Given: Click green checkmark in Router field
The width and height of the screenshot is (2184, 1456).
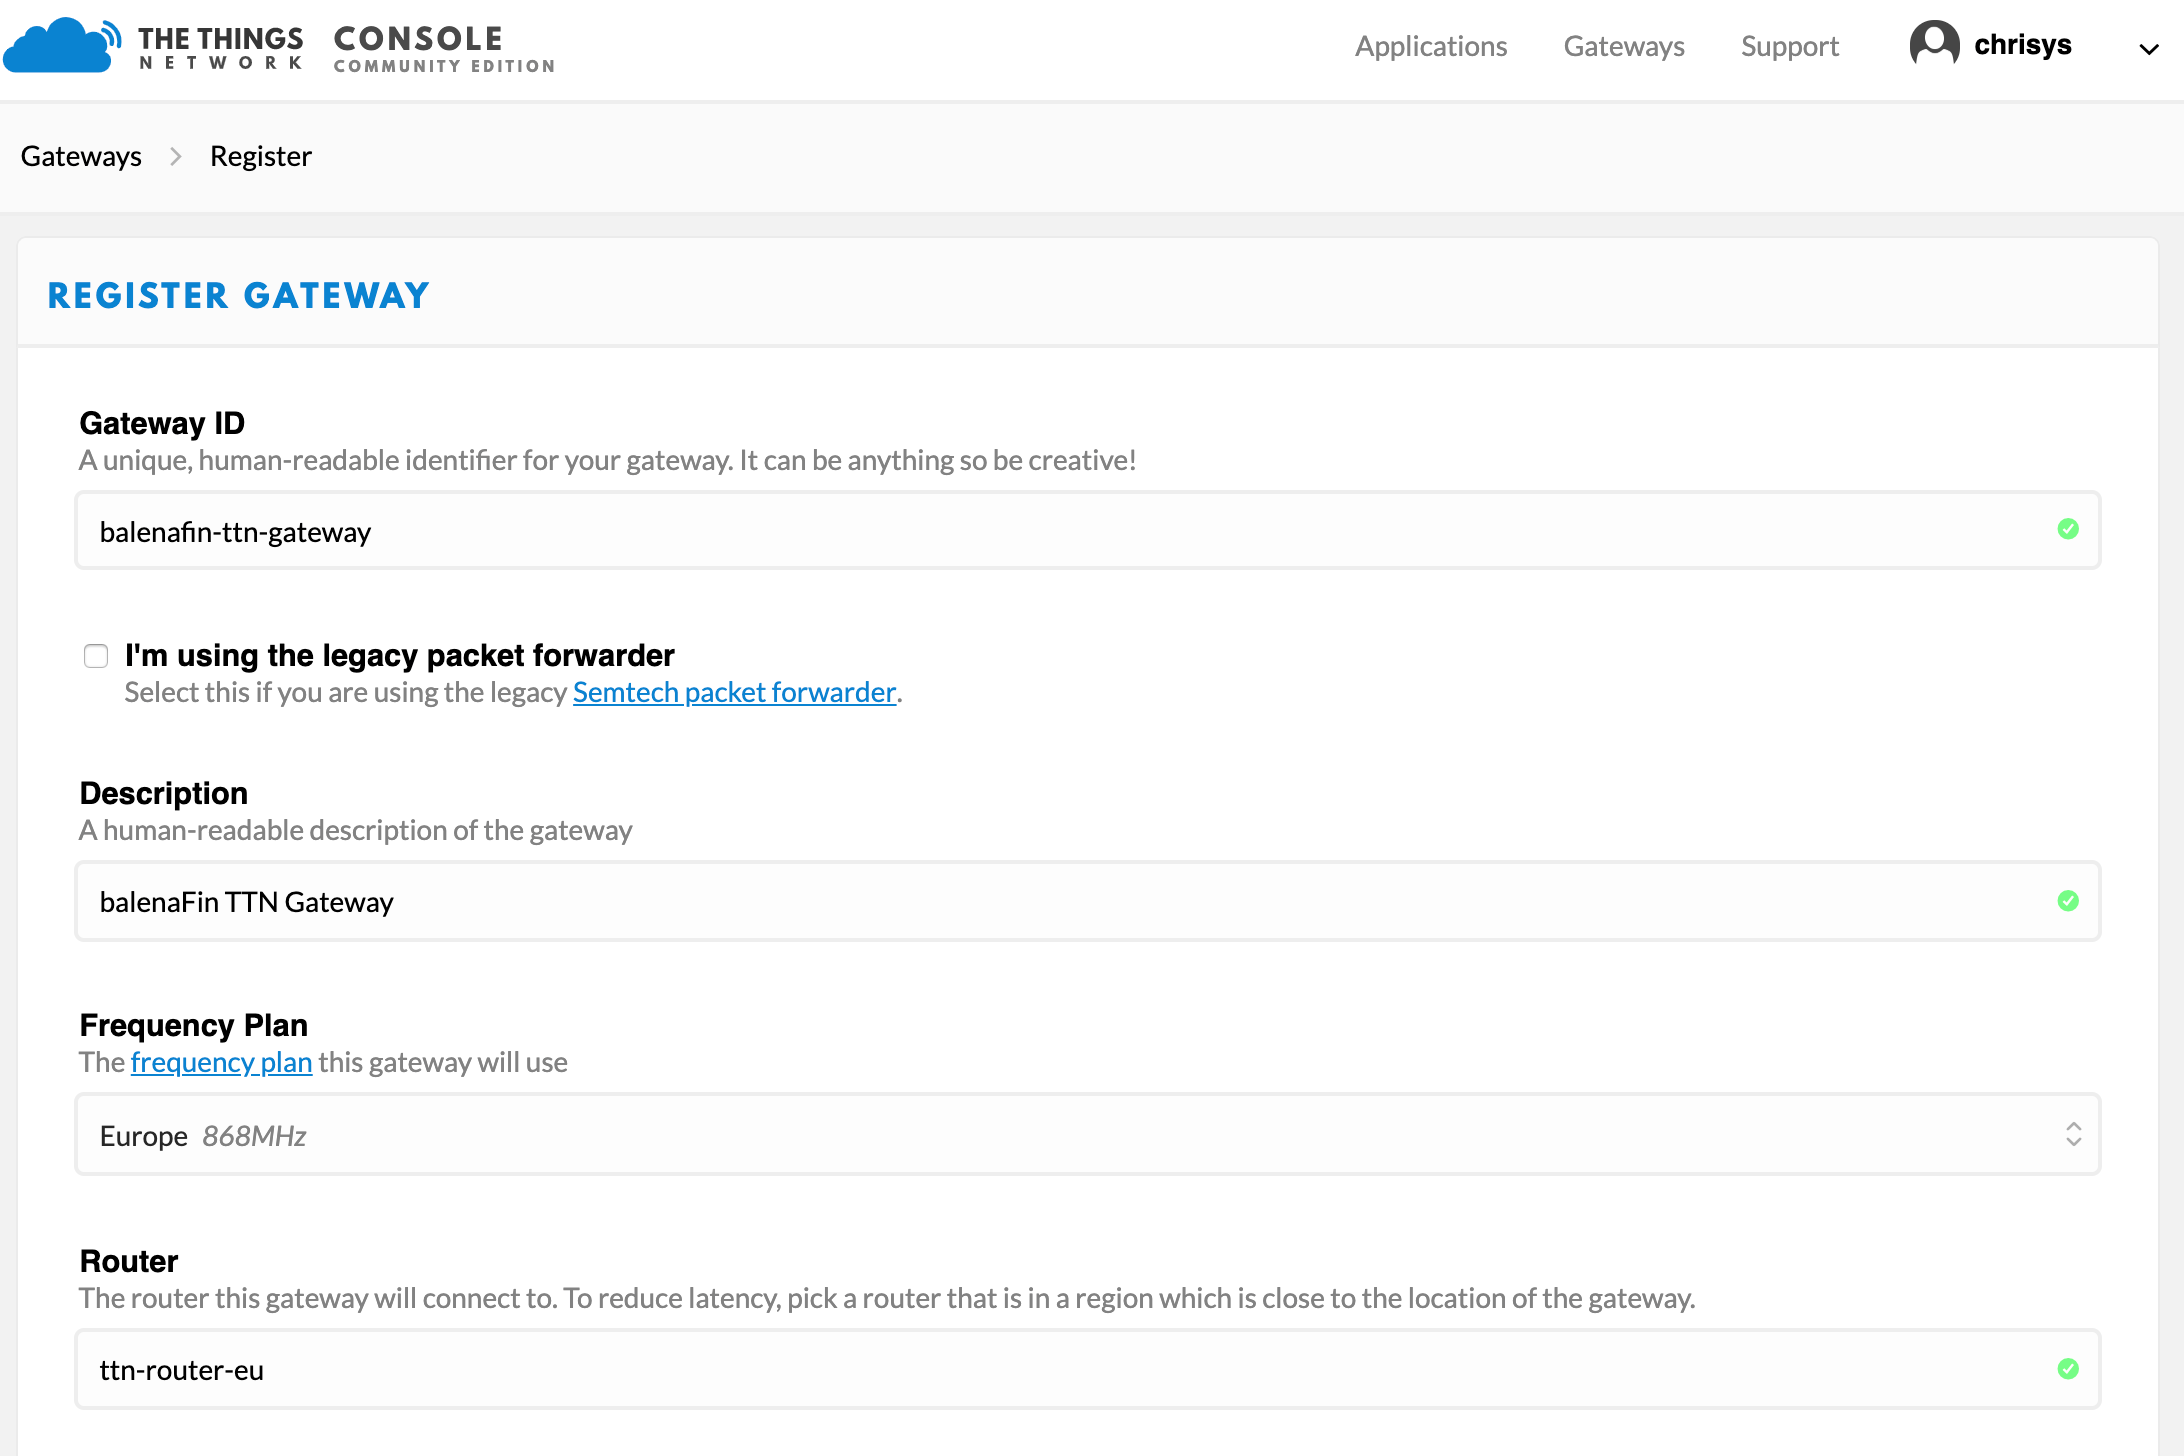Looking at the screenshot, I should (x=2068, y=1369).
